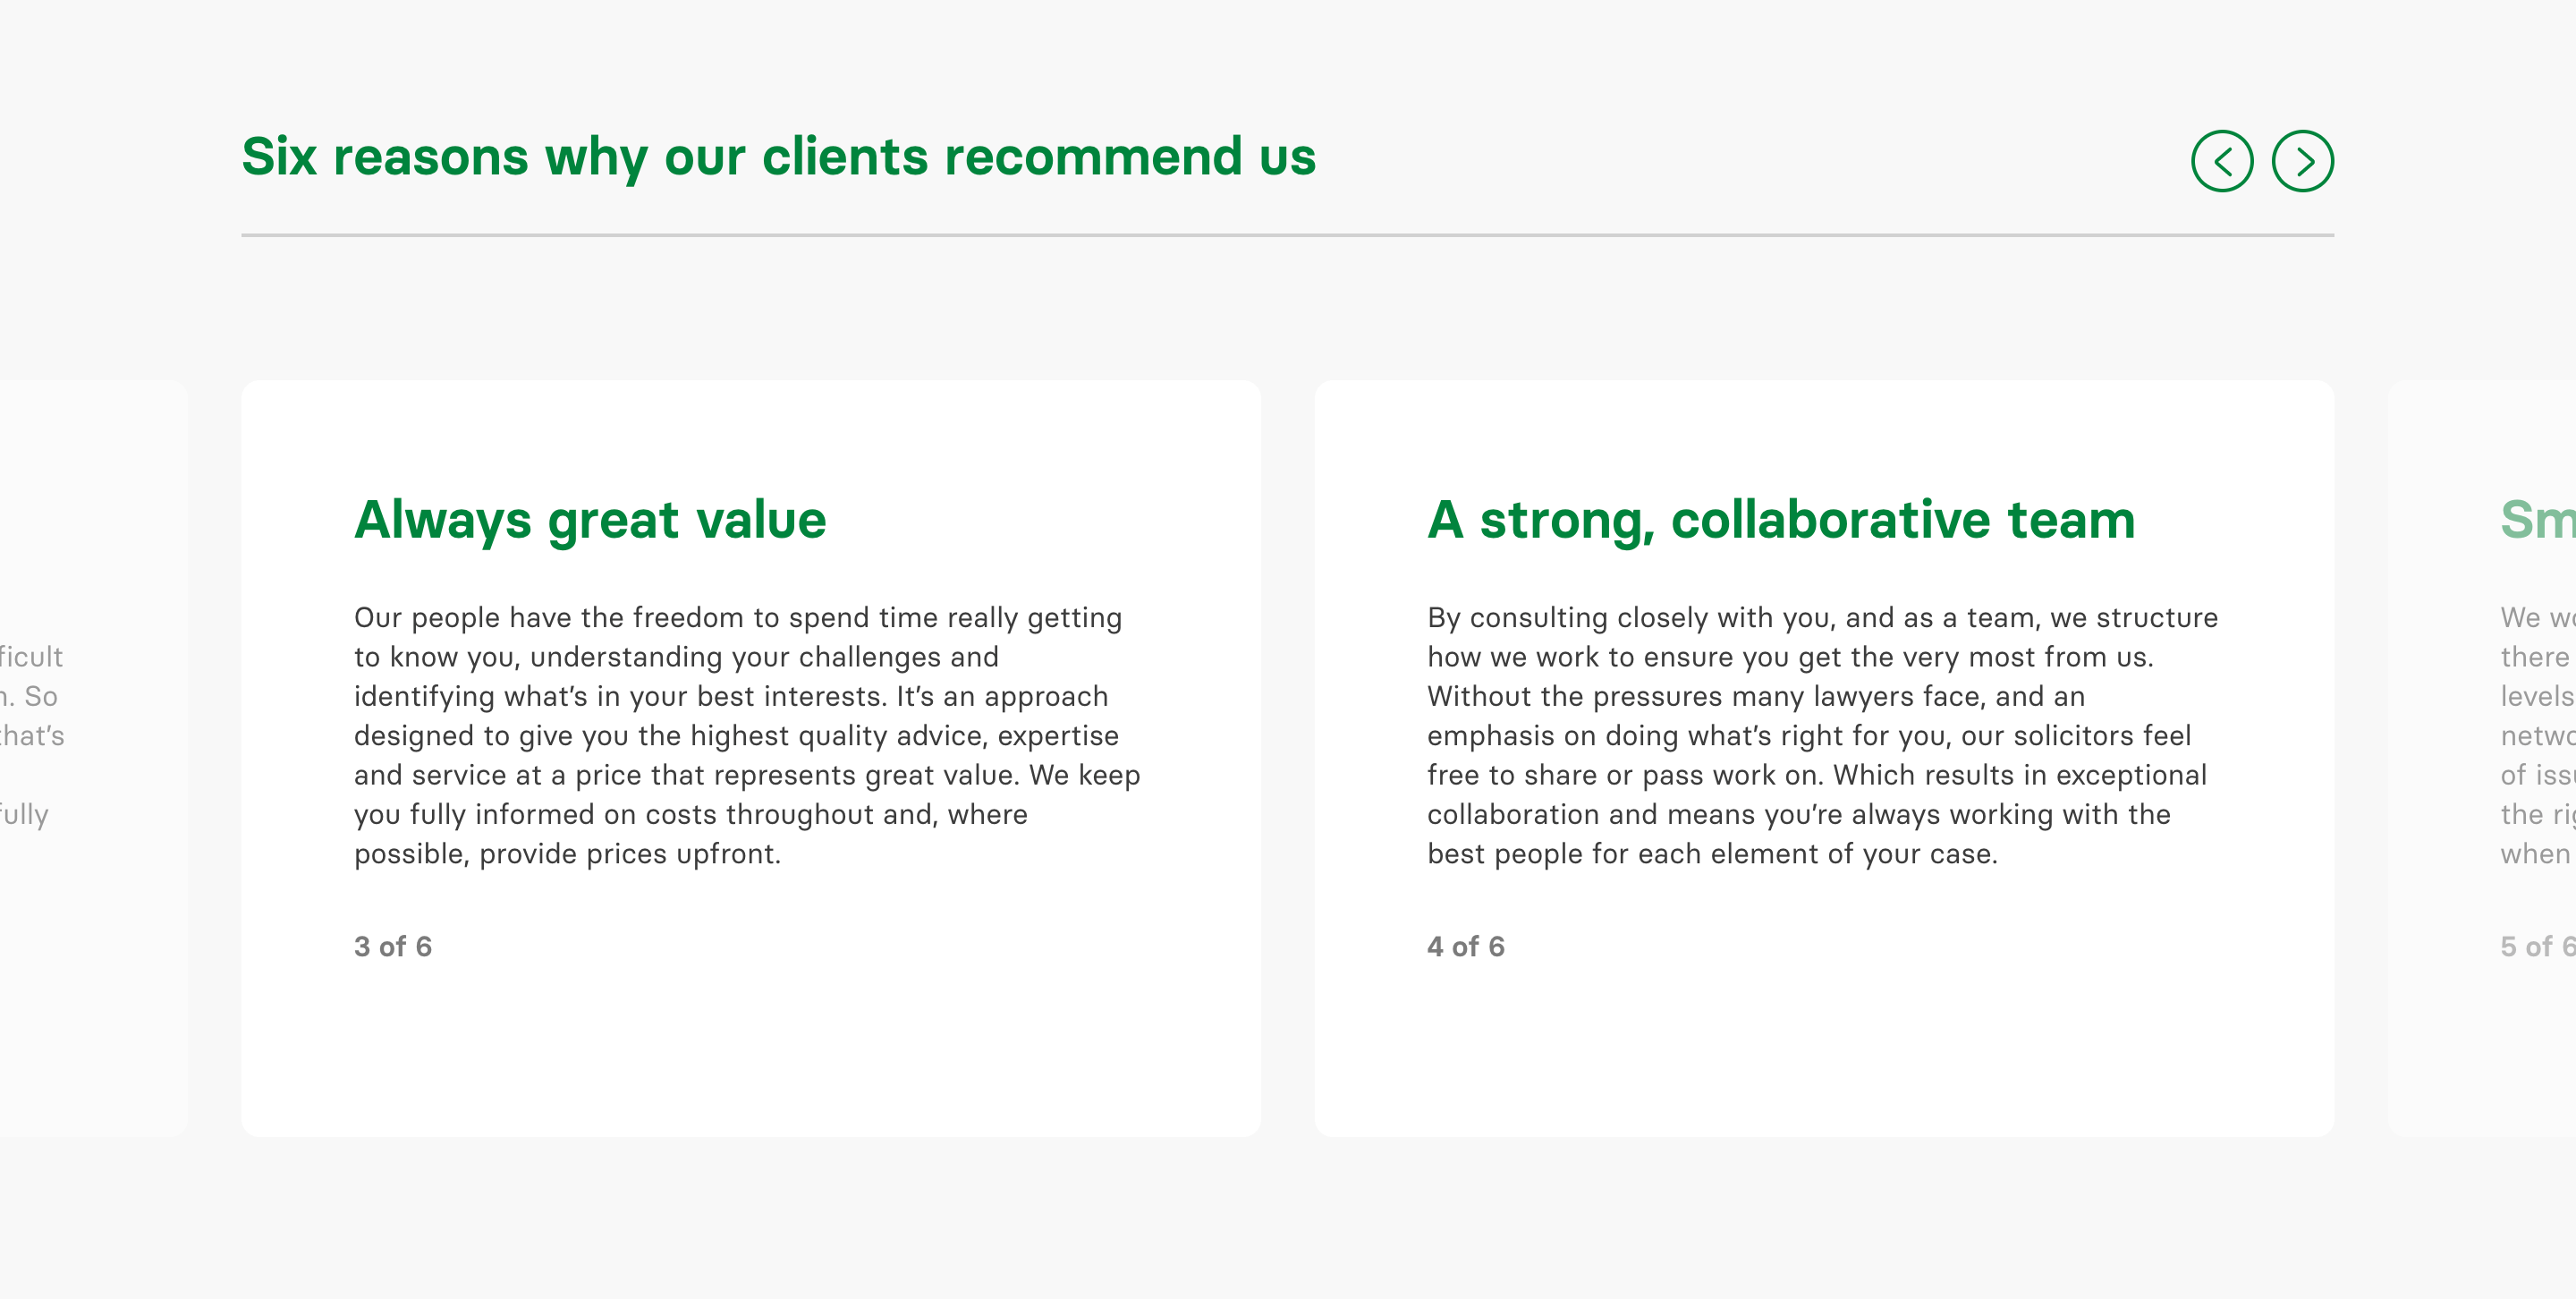This screenshot has width=2576, height=1299.
Task: Click the "4 of 6" slide counter
Action: 1465,946
